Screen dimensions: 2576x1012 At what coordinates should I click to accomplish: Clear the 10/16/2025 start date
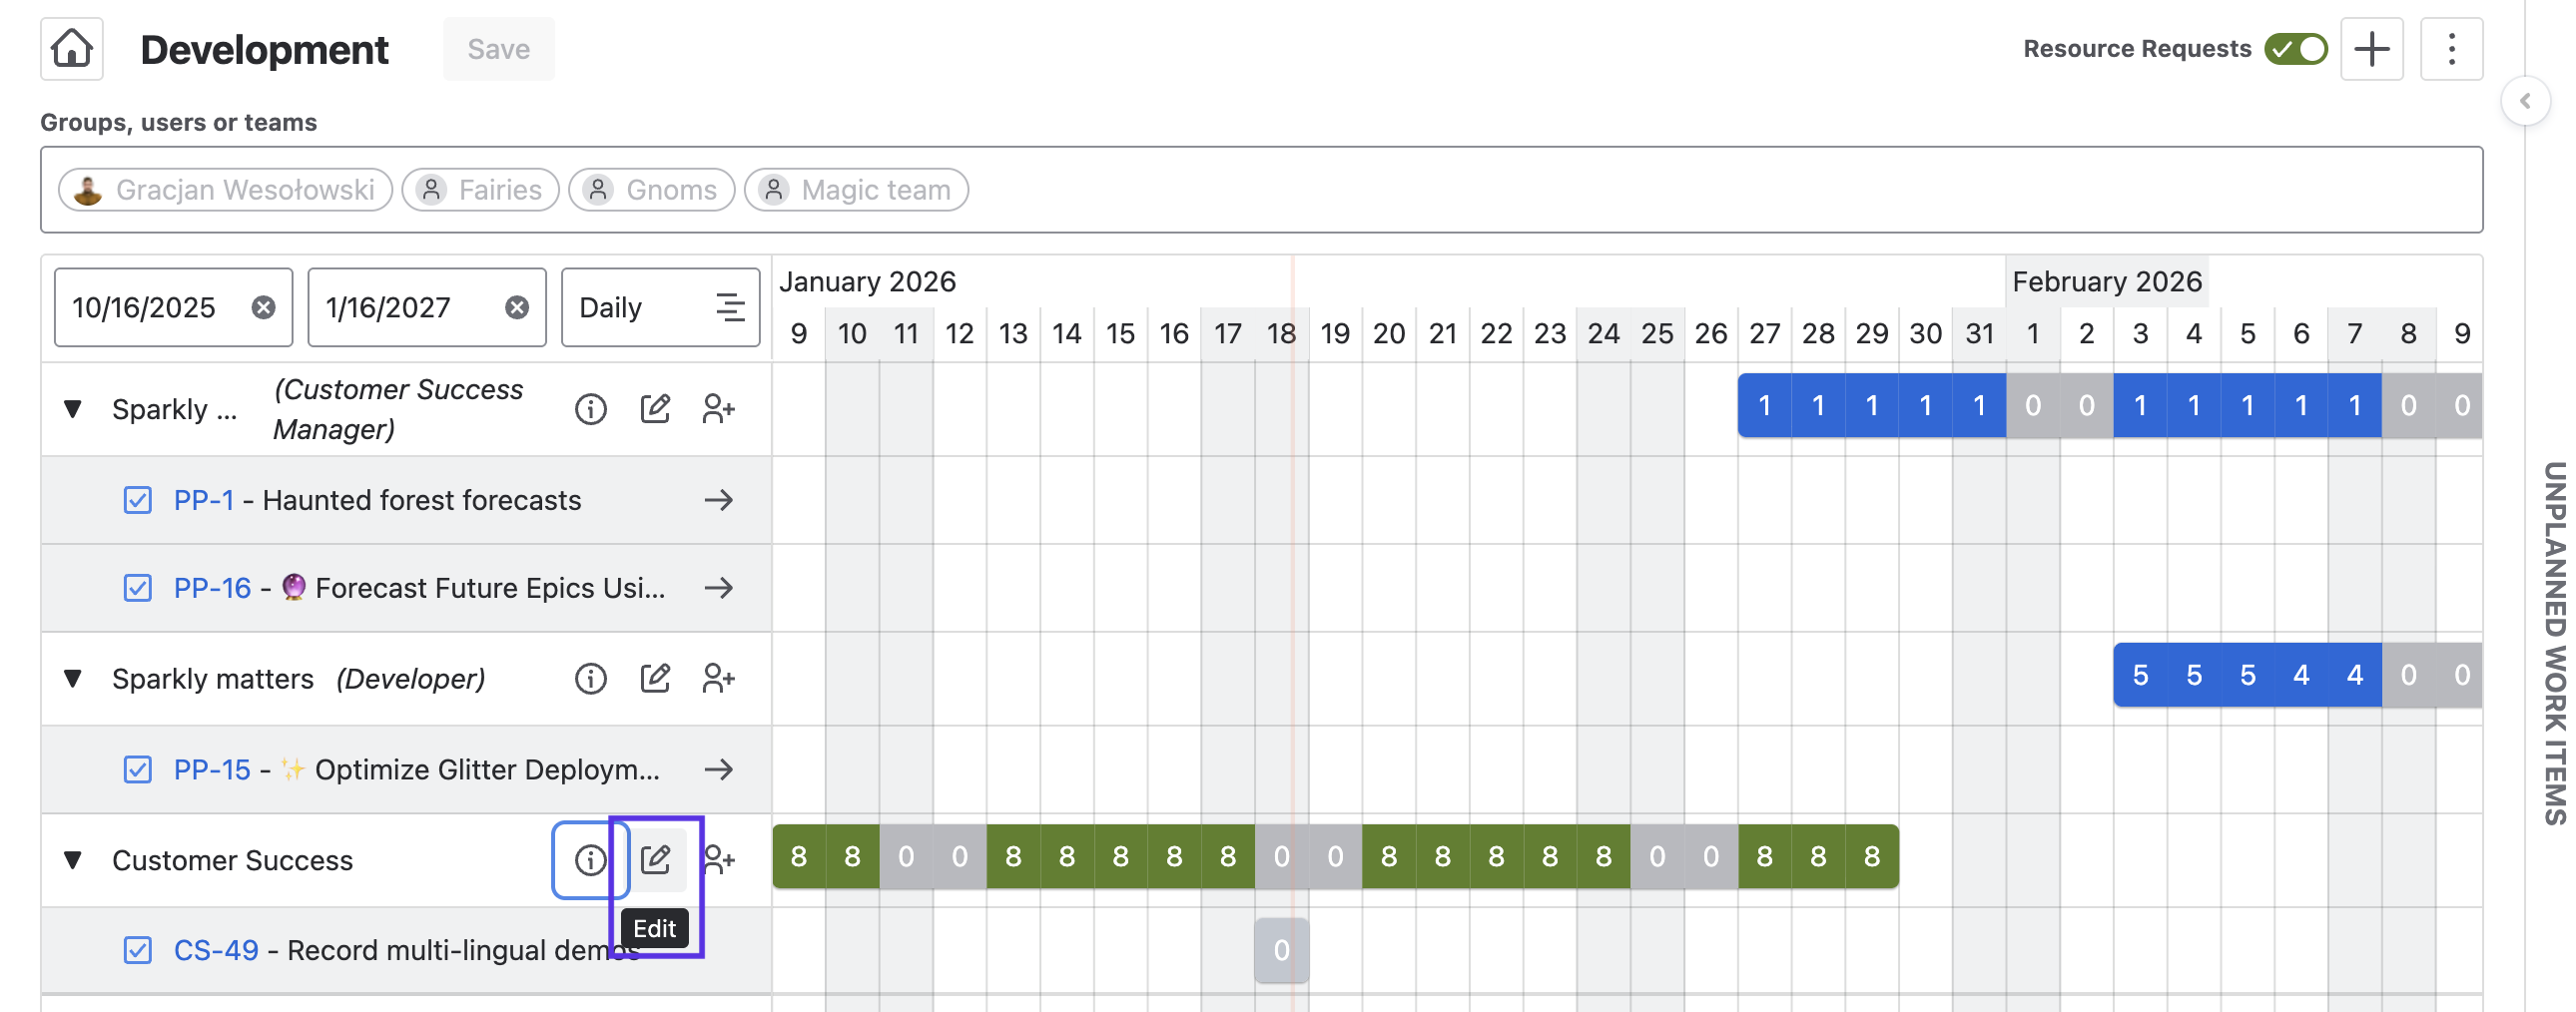point(263,307)
